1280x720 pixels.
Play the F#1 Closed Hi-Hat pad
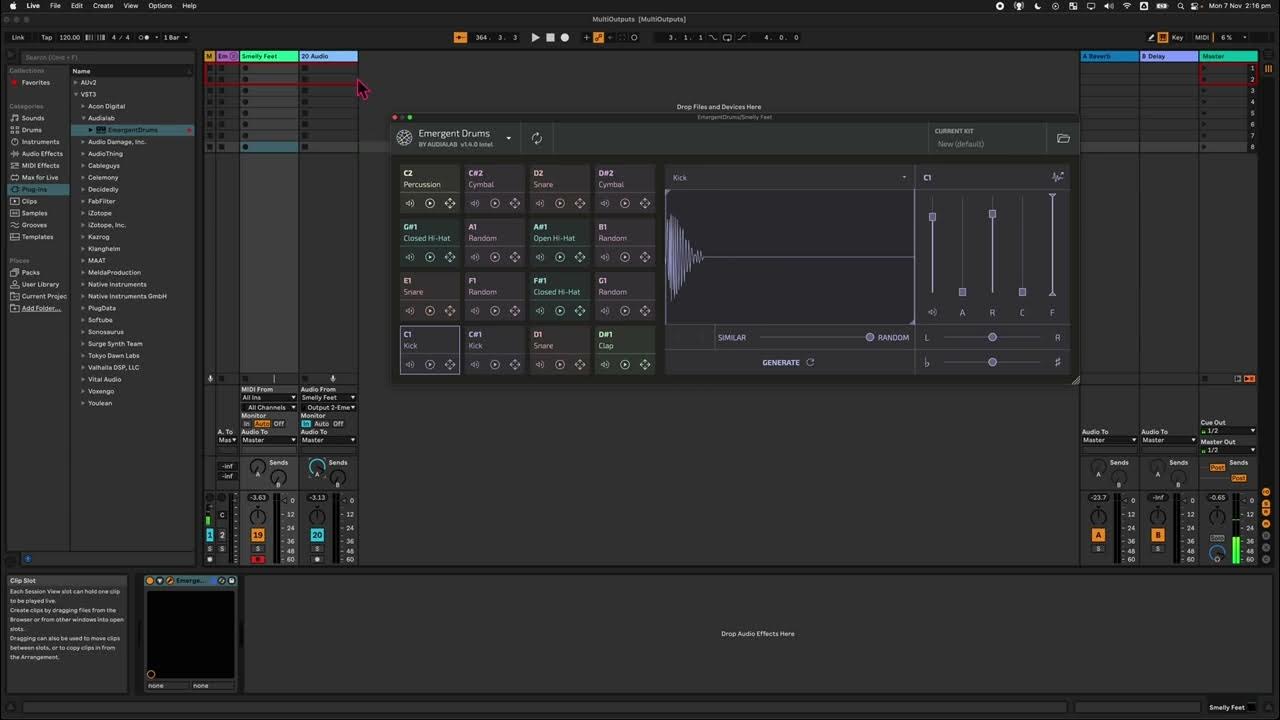click(x=560, y=311)
